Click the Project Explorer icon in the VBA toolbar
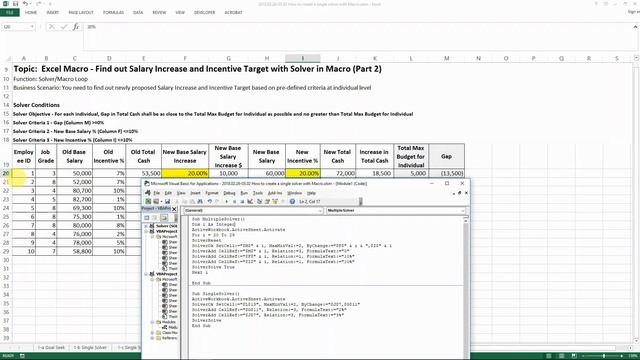Viewport: 640px width, 360px height. 259,201
